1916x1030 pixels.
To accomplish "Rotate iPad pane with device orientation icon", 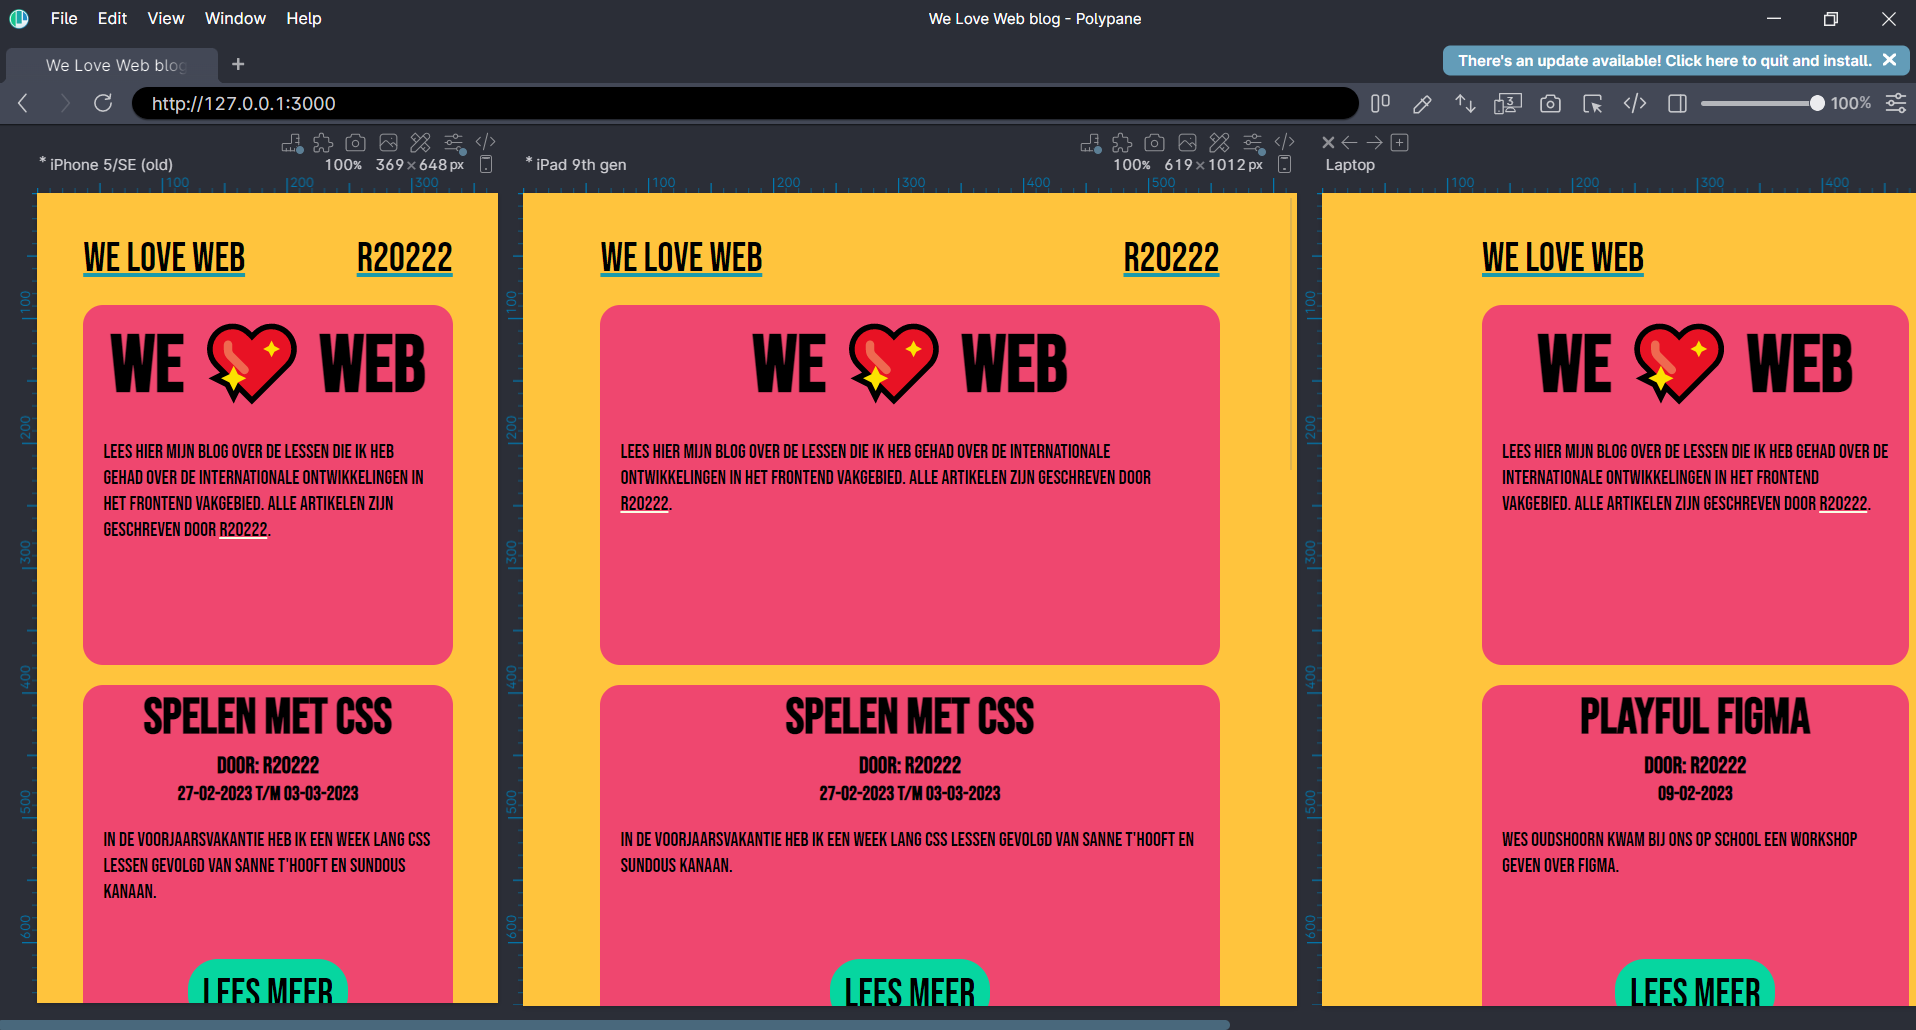I will pyautogui.click(x=1285, y=164).
